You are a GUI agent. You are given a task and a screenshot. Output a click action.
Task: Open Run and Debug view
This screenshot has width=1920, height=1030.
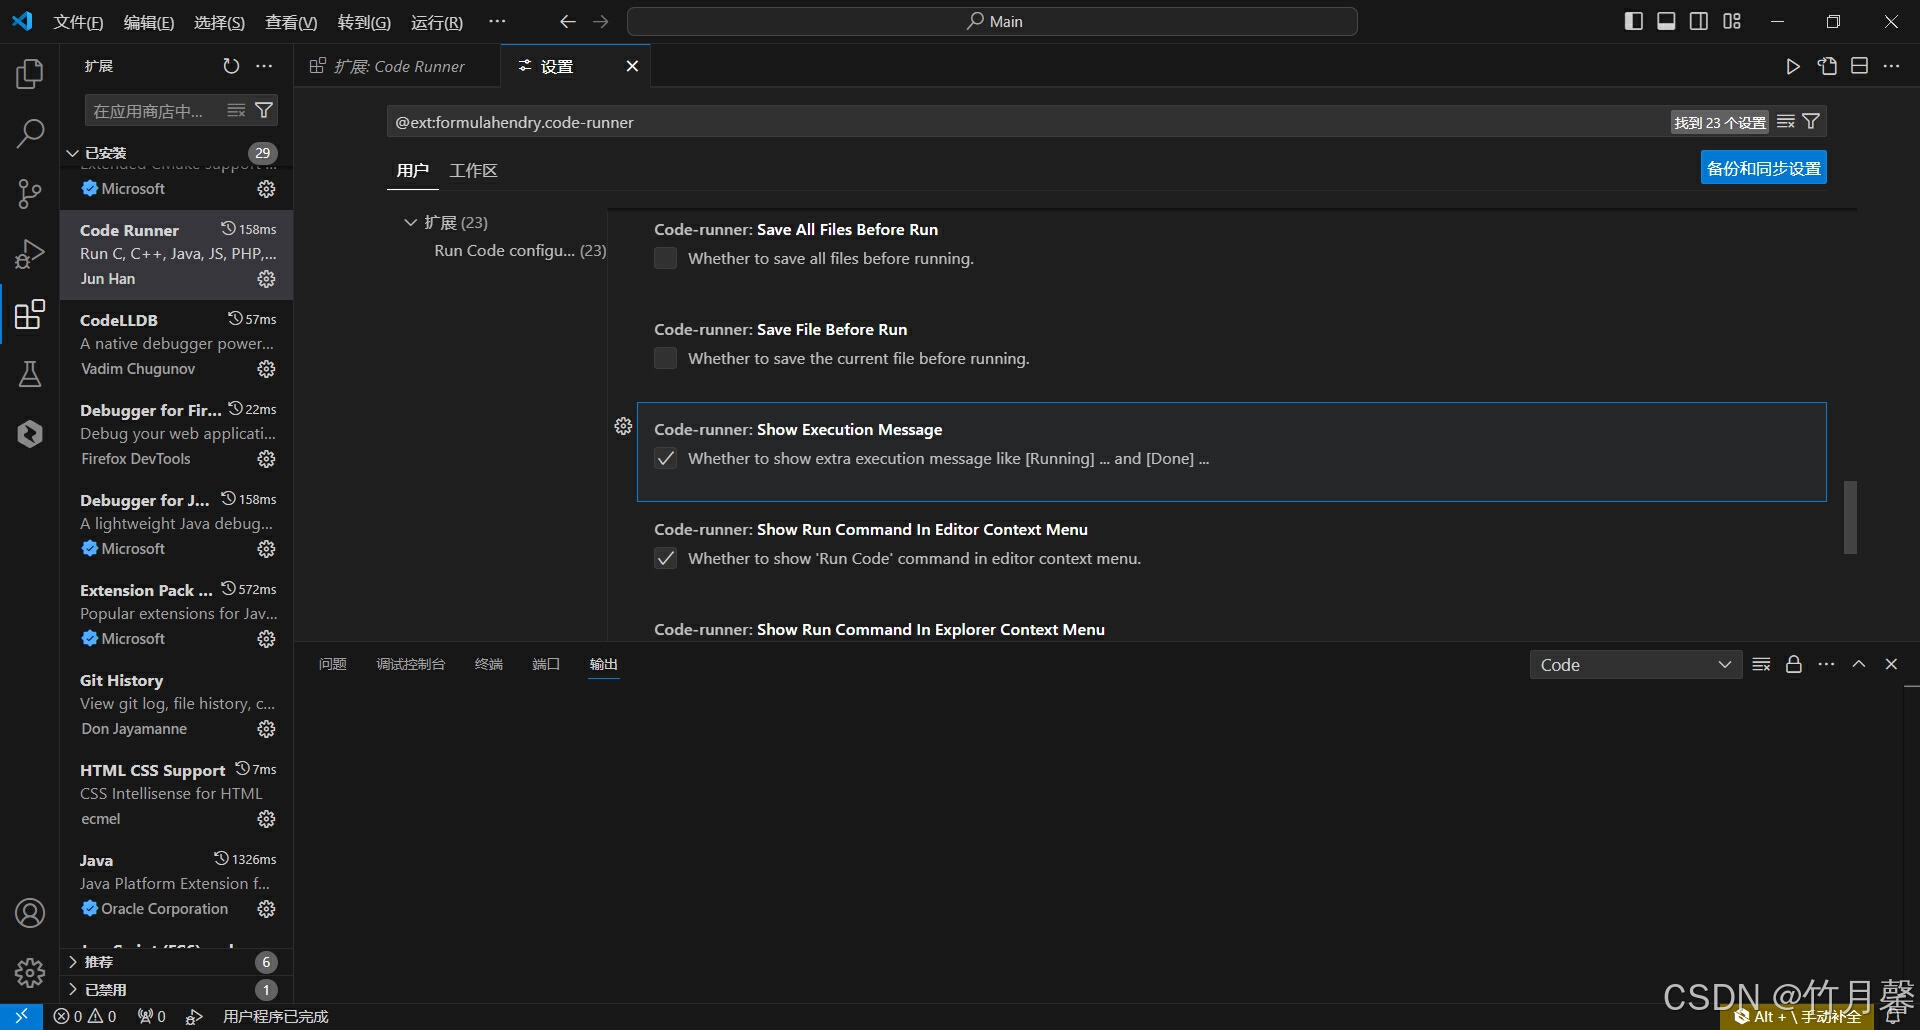[30, 254]
